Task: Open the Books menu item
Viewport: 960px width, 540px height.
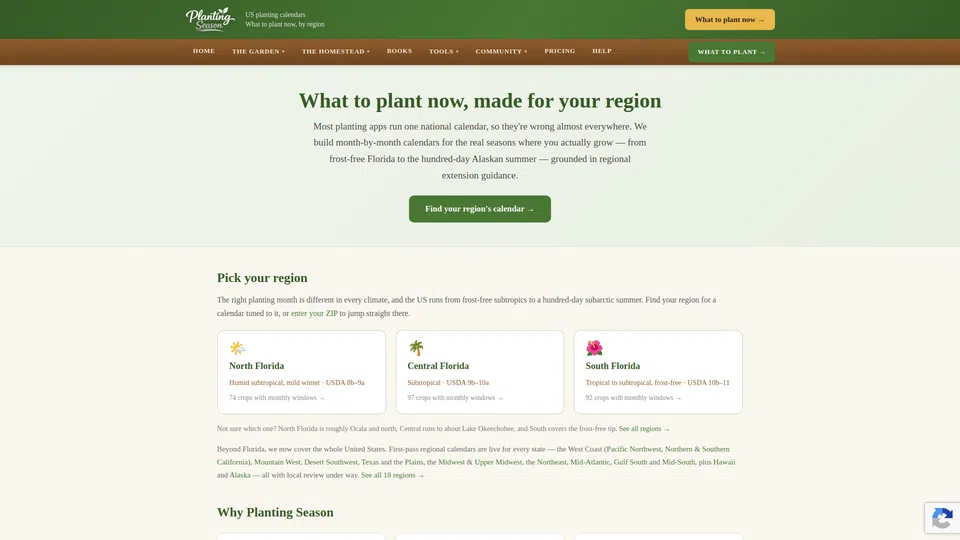Action: point(399,51)
